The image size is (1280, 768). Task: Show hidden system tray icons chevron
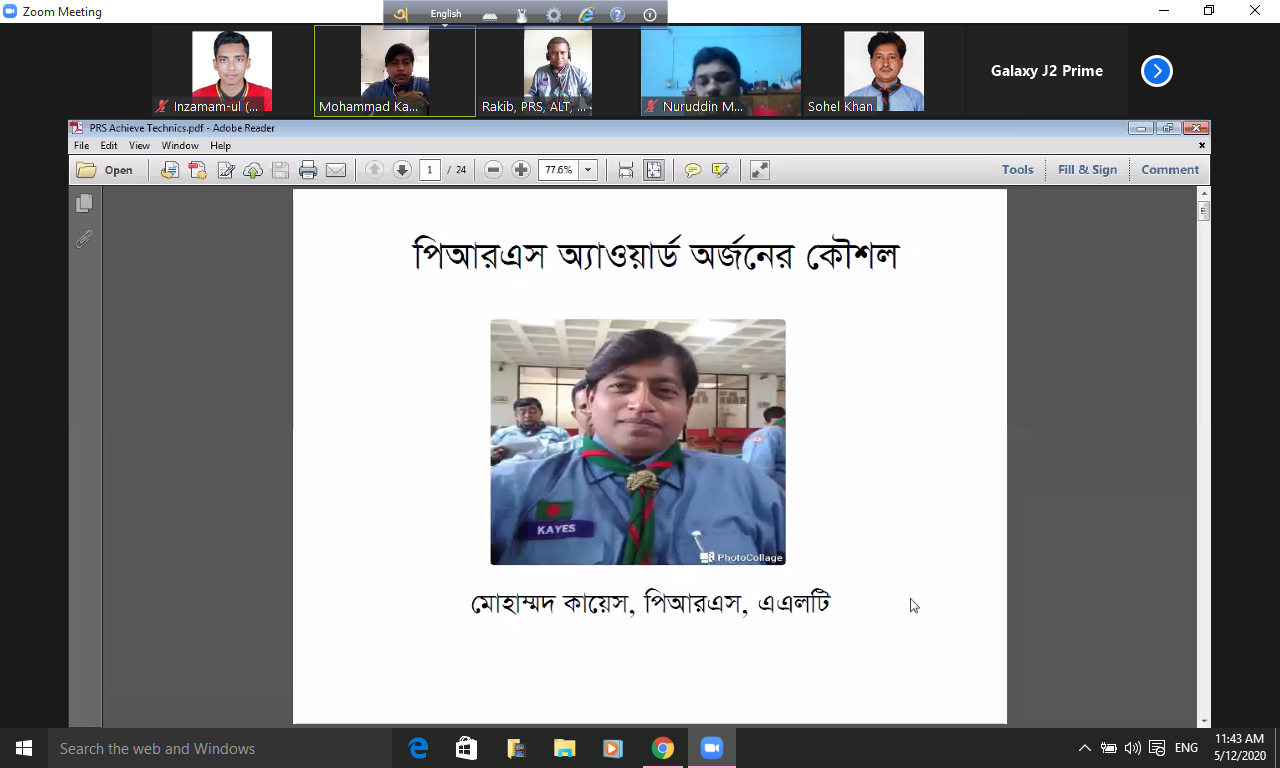(x=1084, y=748)
